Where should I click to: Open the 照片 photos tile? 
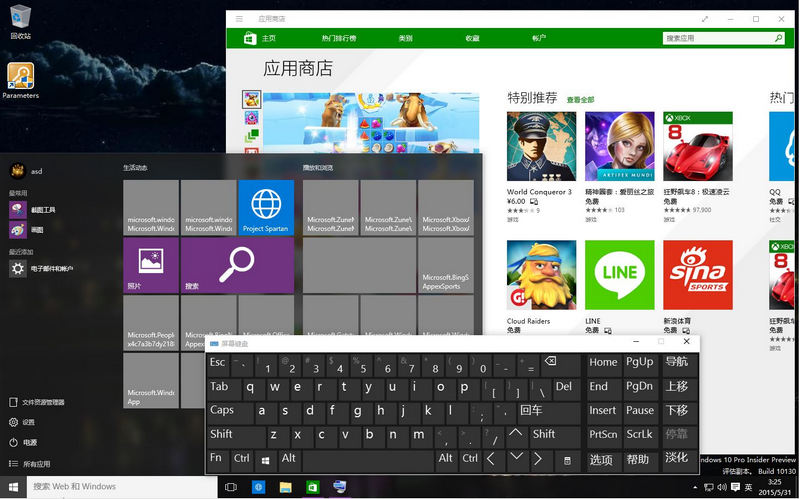coord(151,265)
